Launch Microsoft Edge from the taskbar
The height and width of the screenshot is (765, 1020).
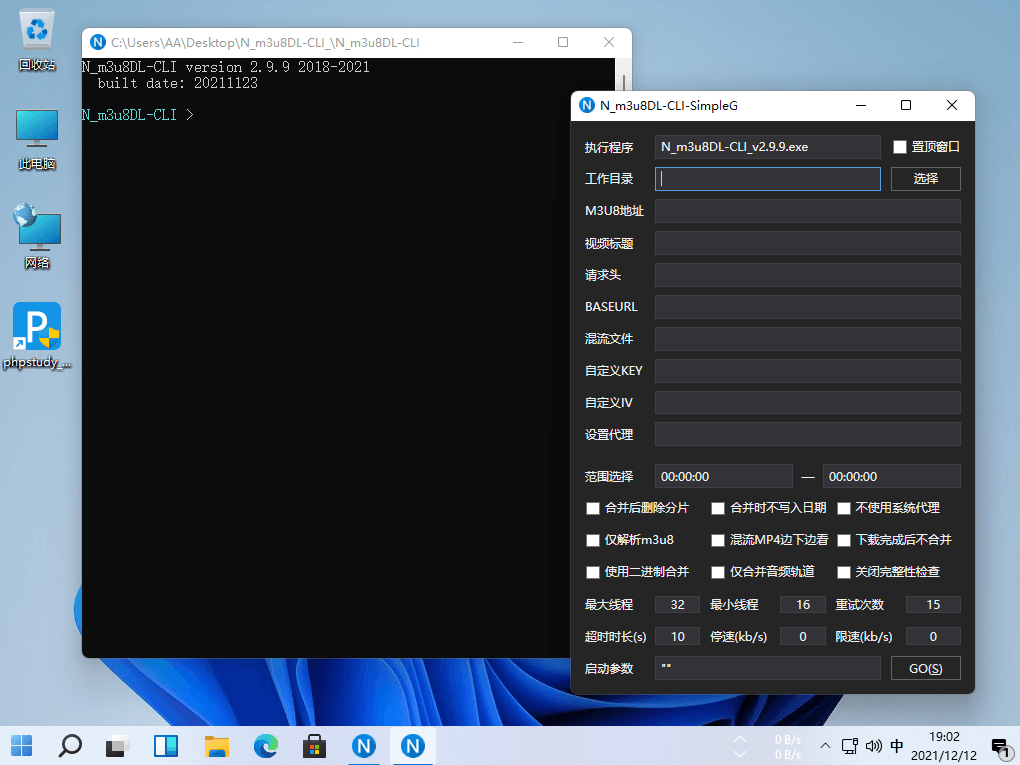click(265, 745)
